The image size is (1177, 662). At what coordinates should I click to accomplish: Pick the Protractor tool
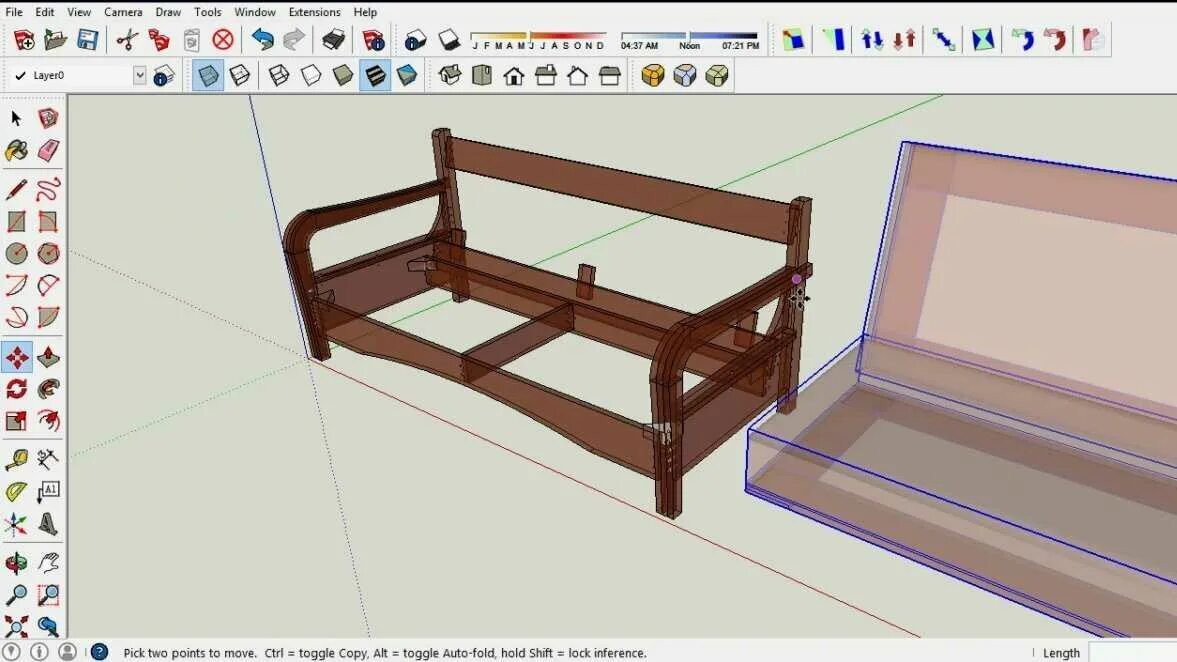coord(17,492)
